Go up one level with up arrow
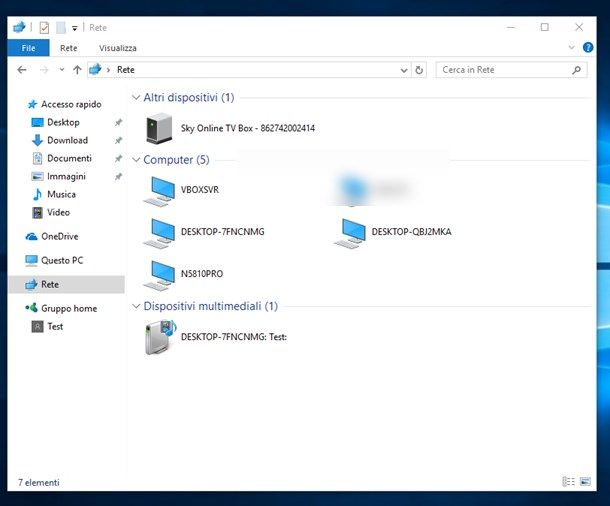The width and height of the screenshot is (610, 506). (77, 70)
